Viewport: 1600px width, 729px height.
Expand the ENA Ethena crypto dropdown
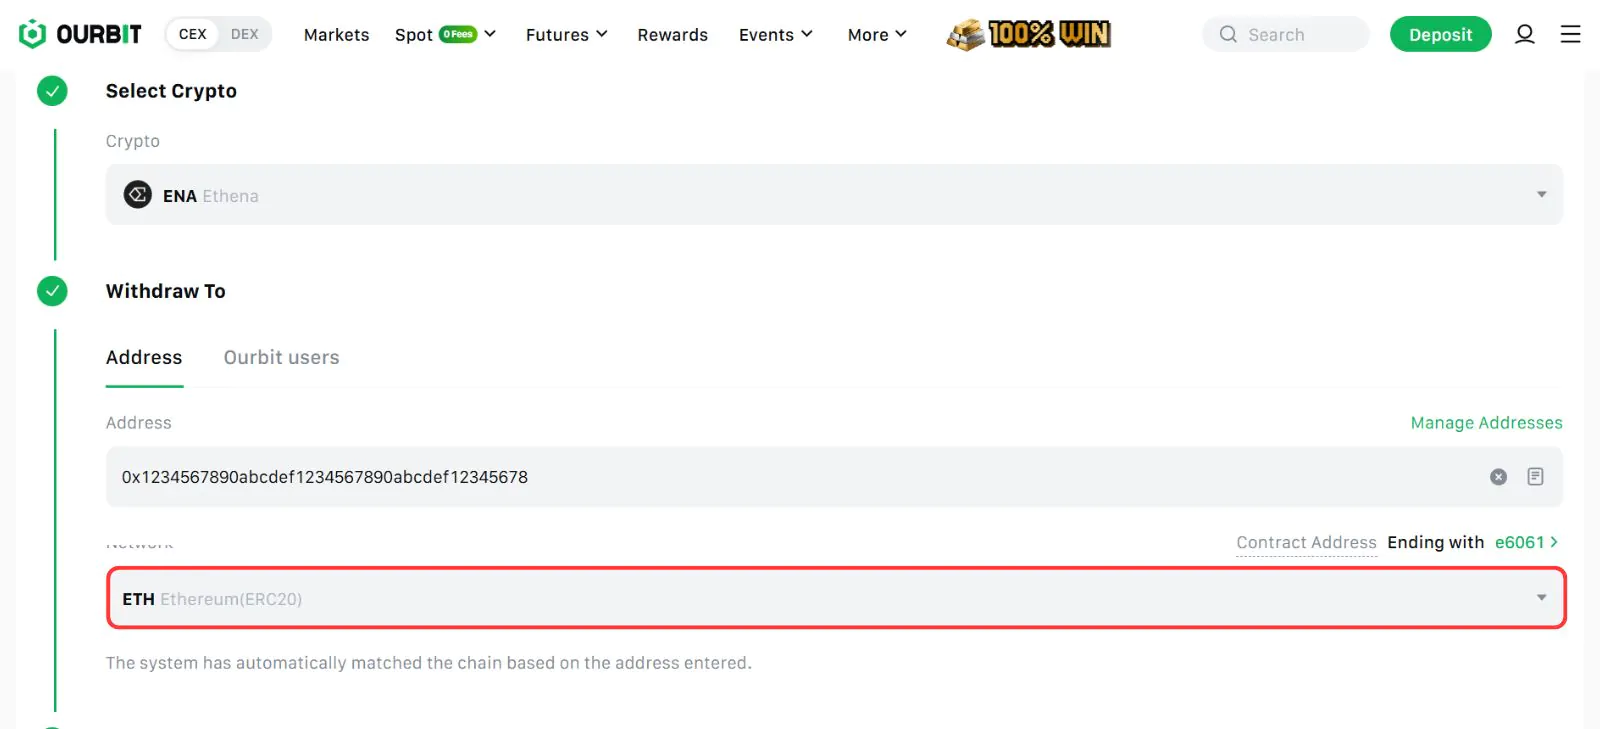pyautogui.click(x=833, y=195)
